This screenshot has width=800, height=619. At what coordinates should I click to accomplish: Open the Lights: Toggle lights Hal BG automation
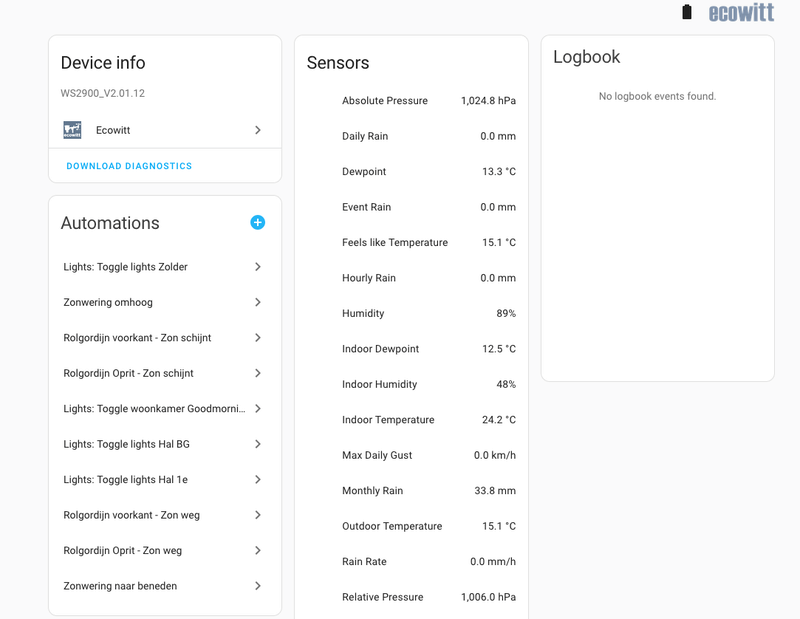[126, 444]
